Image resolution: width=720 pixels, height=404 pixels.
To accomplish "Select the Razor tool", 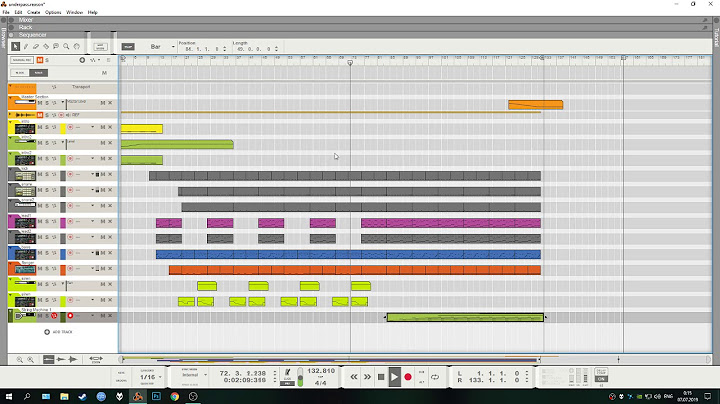I will [46, 46].
